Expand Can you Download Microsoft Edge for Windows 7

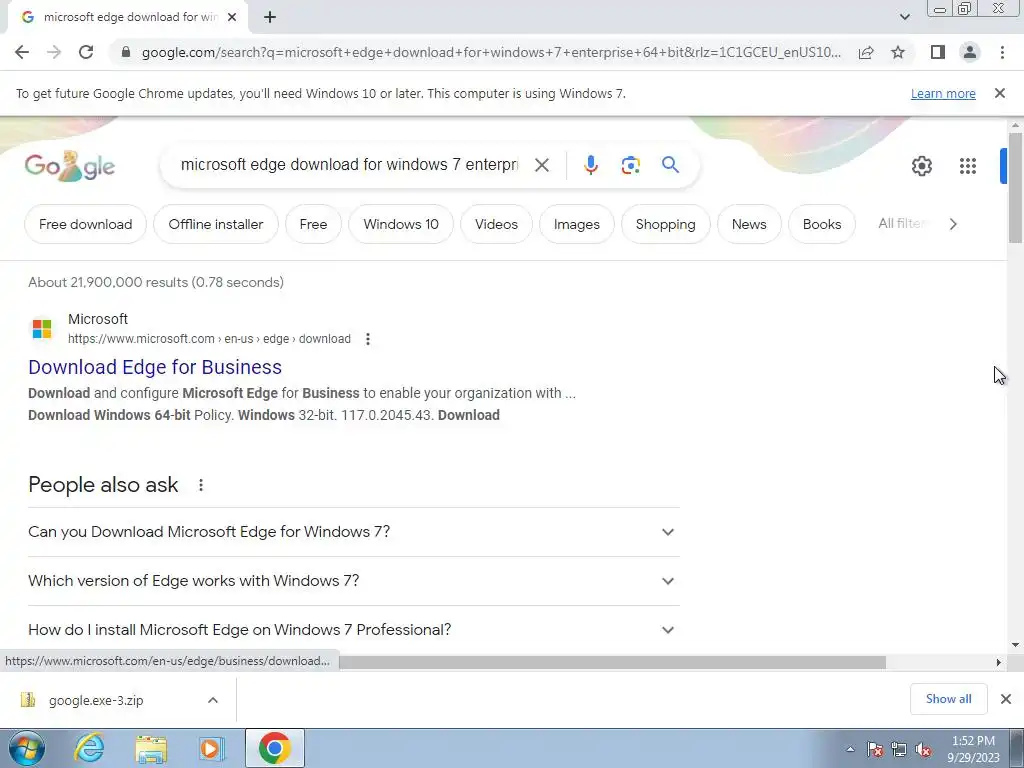(x=353, y=532)
